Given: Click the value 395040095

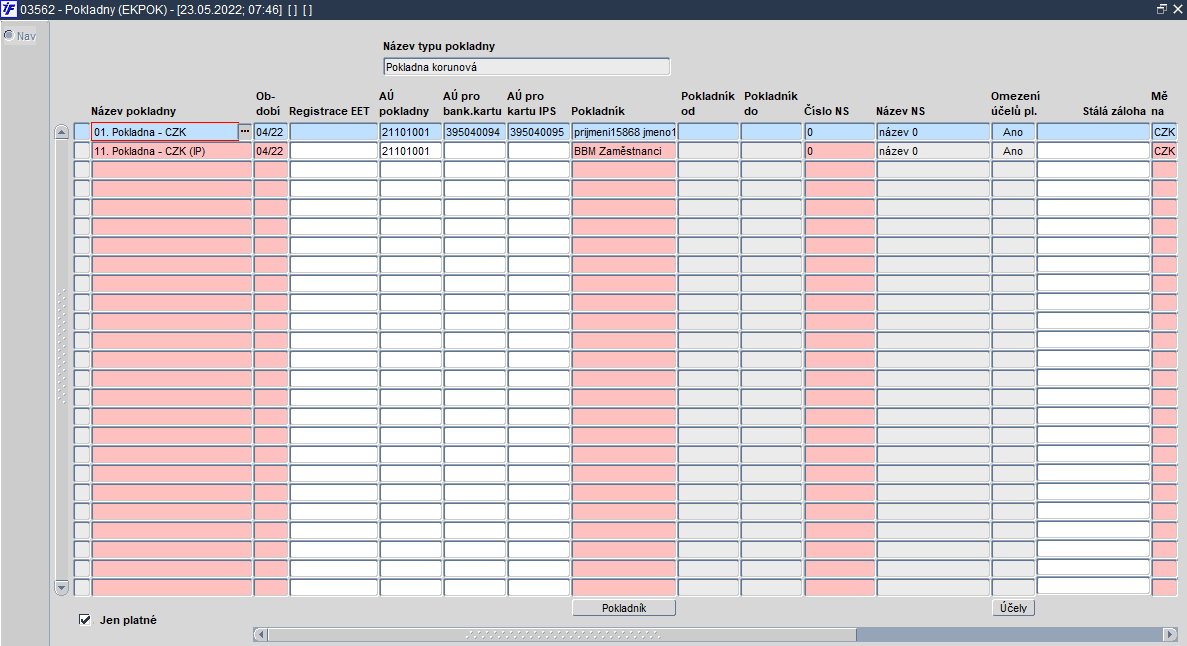Looking at the screenshot, I should click(x=538, y=132).
